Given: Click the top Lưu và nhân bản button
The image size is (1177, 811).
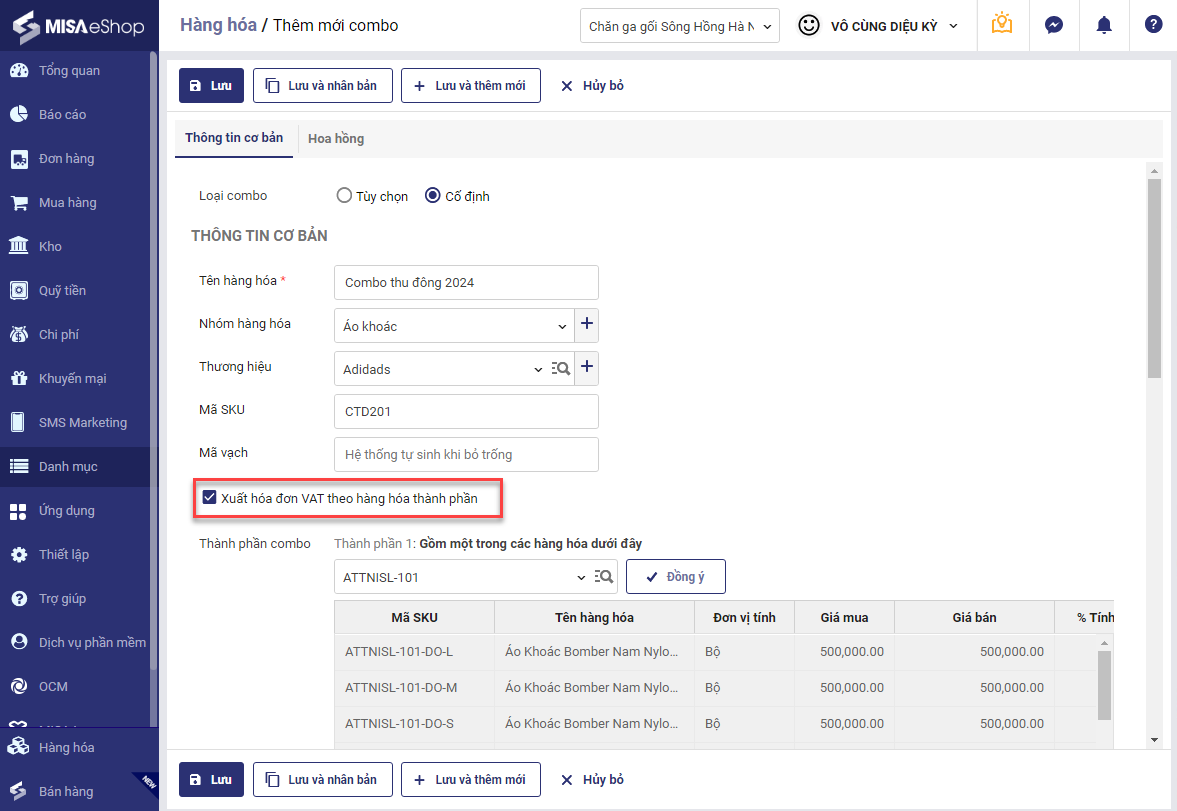Looking at the screenshot, I should point(322,86).
